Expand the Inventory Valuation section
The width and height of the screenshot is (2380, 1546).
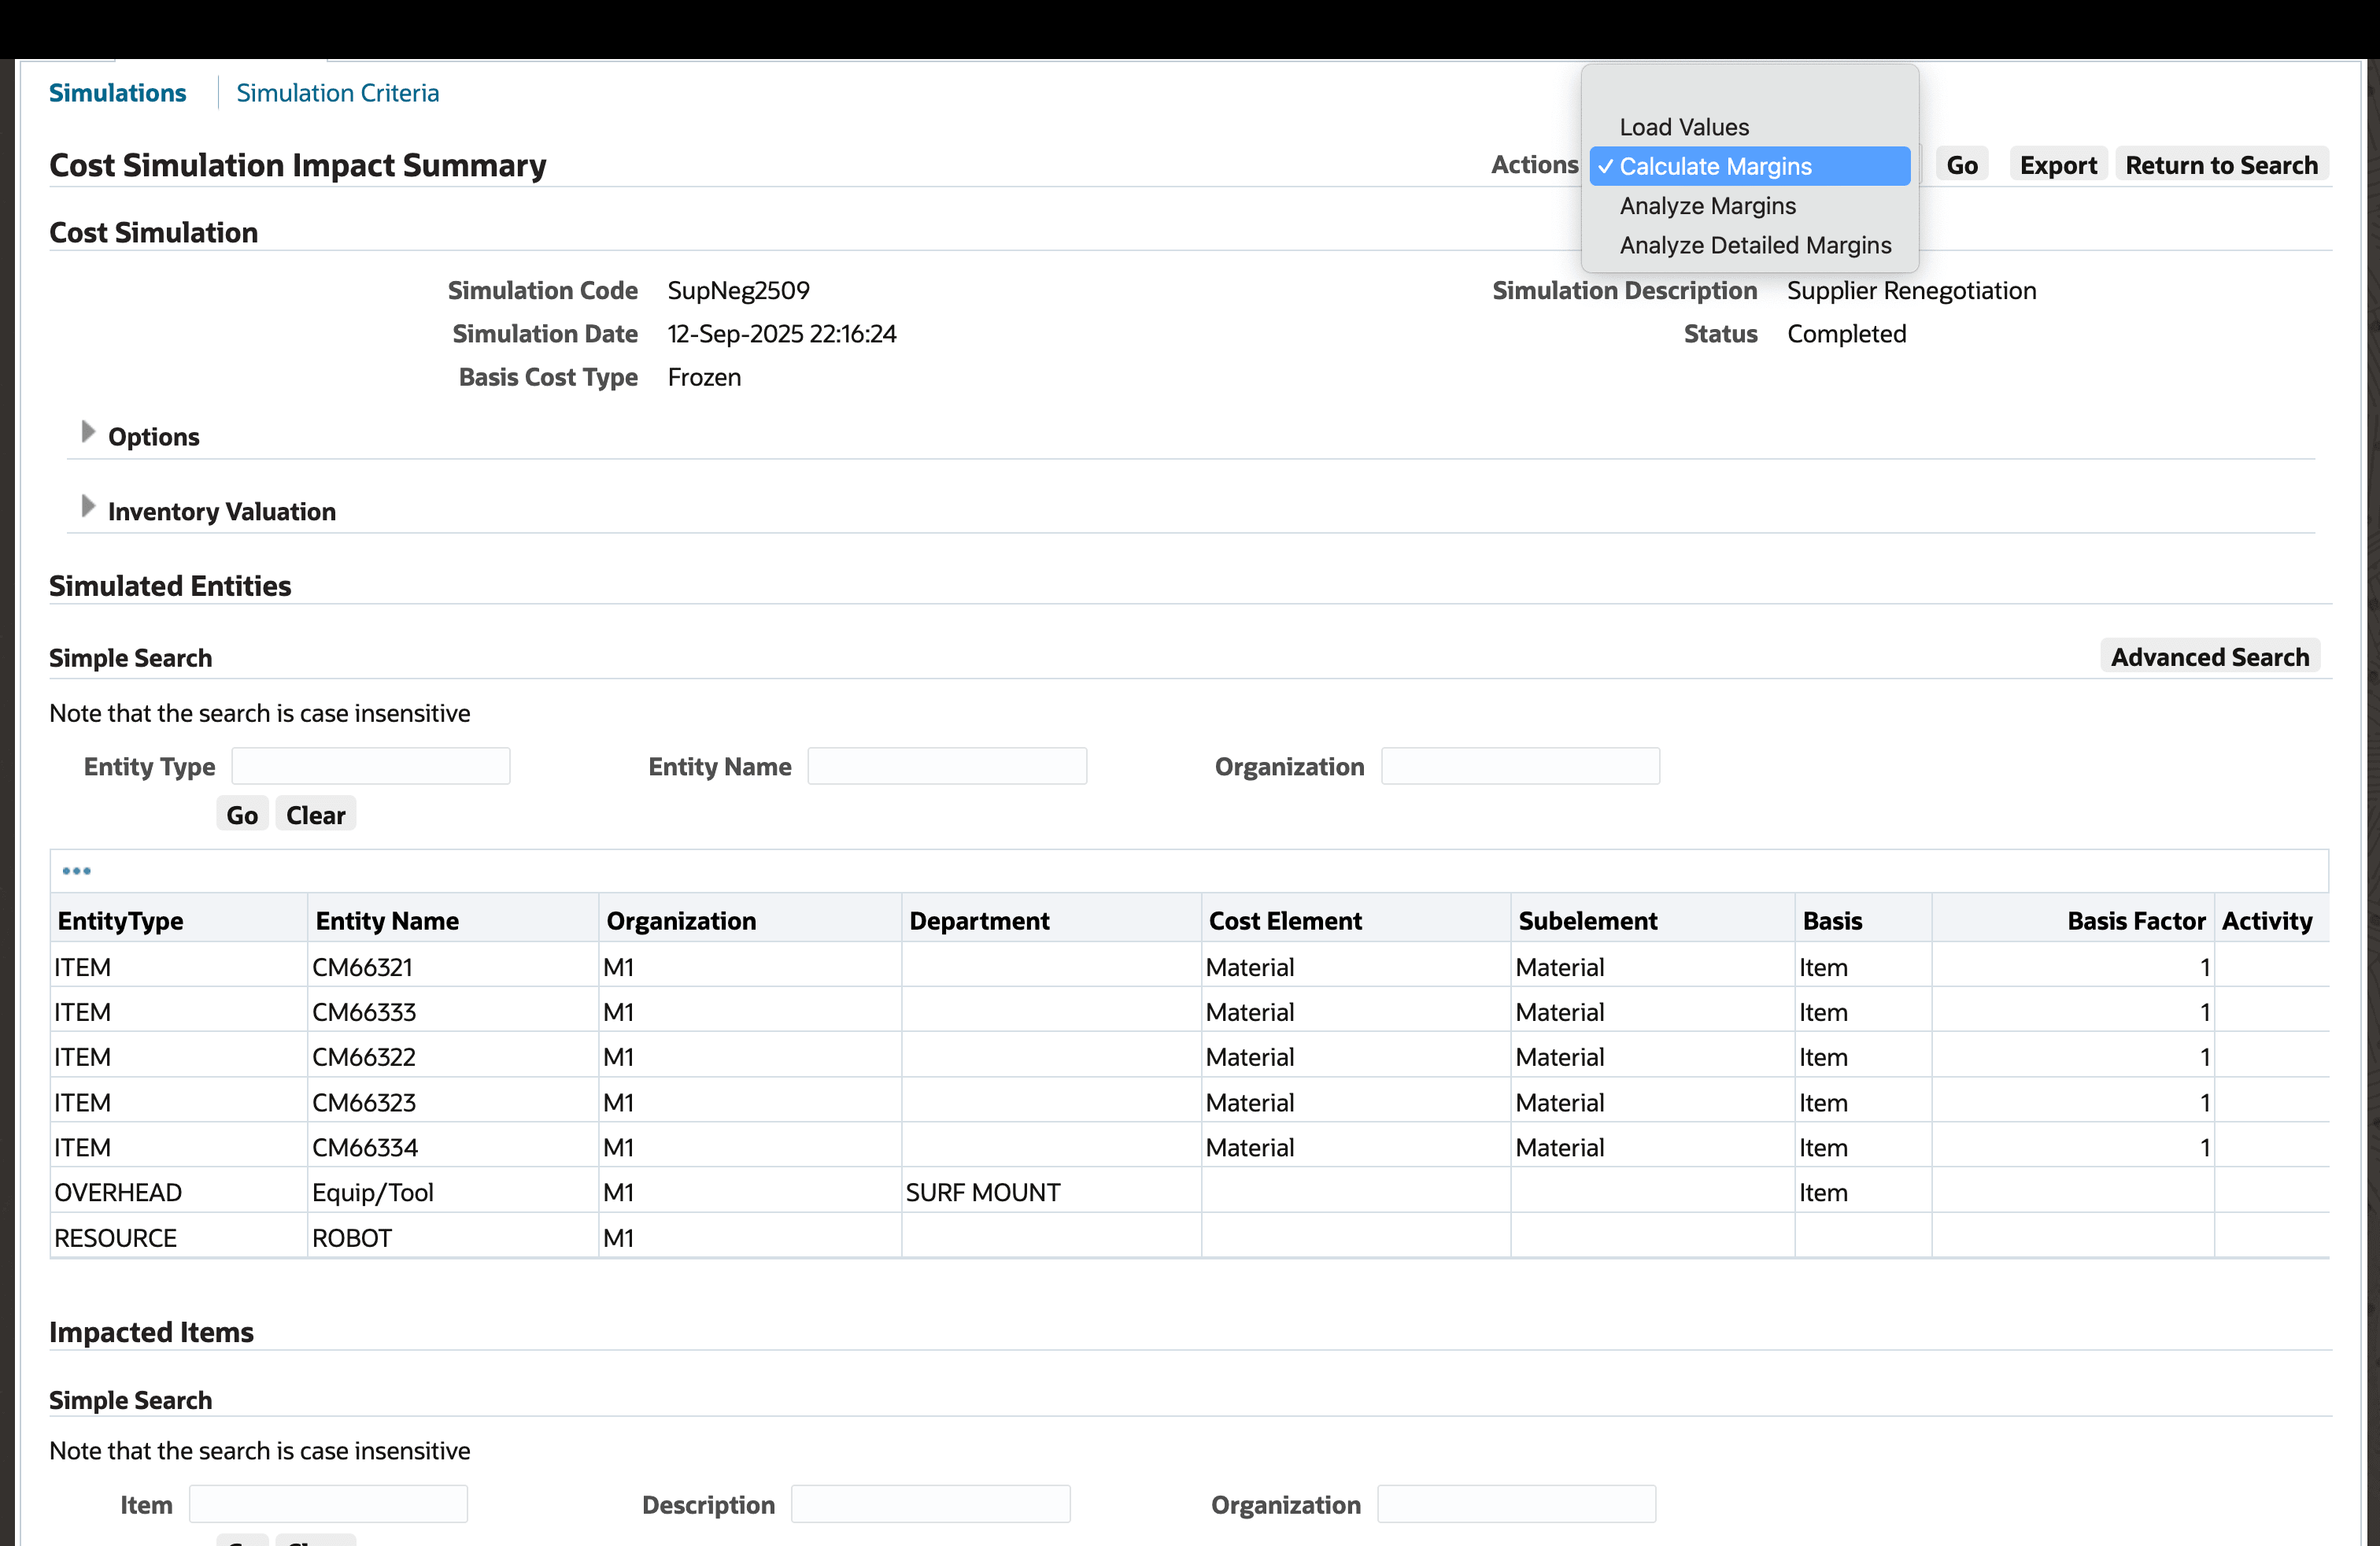tap(88, 508)
